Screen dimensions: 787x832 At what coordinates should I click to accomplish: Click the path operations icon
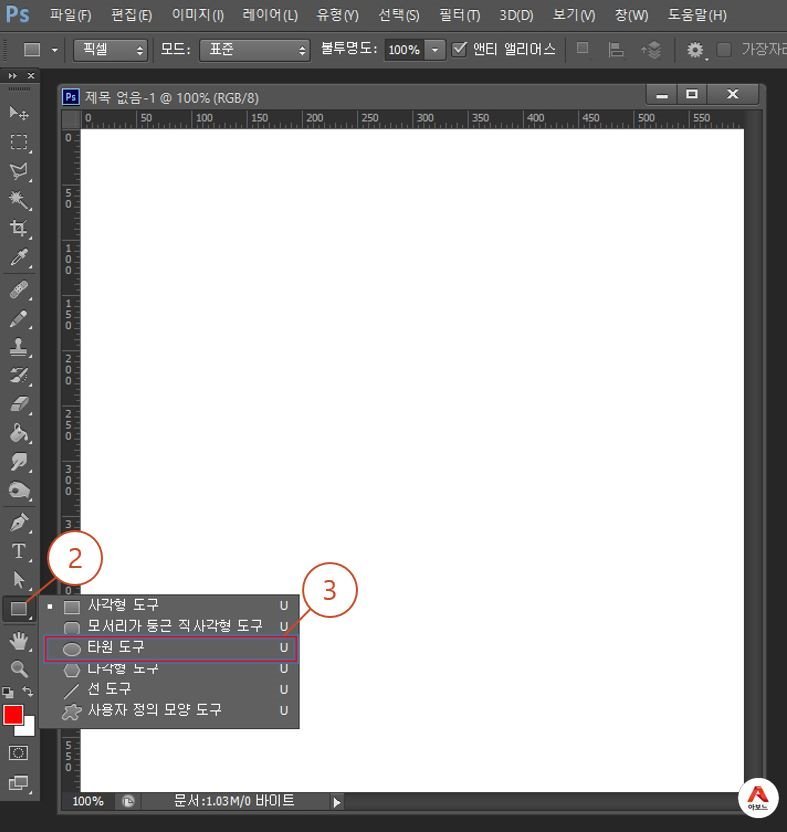coord(583,49)
